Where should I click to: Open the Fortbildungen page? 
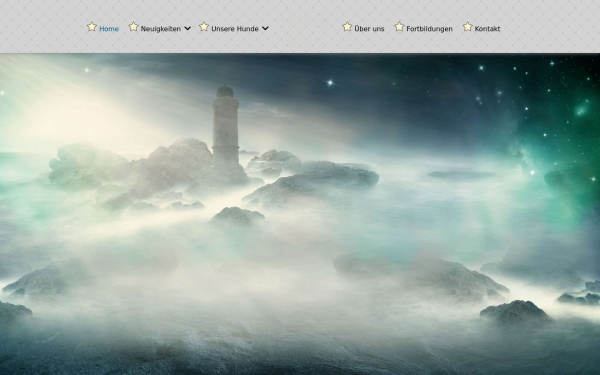click(x=429, y=29)
